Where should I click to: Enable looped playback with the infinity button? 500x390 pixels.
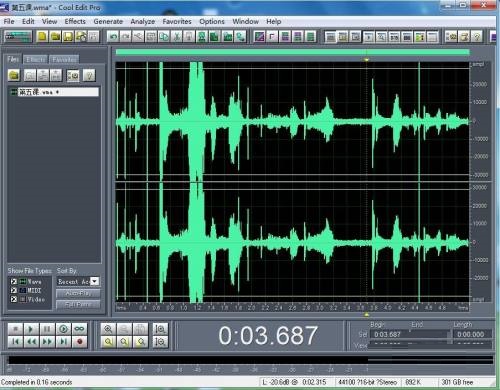tap(79, 329)
